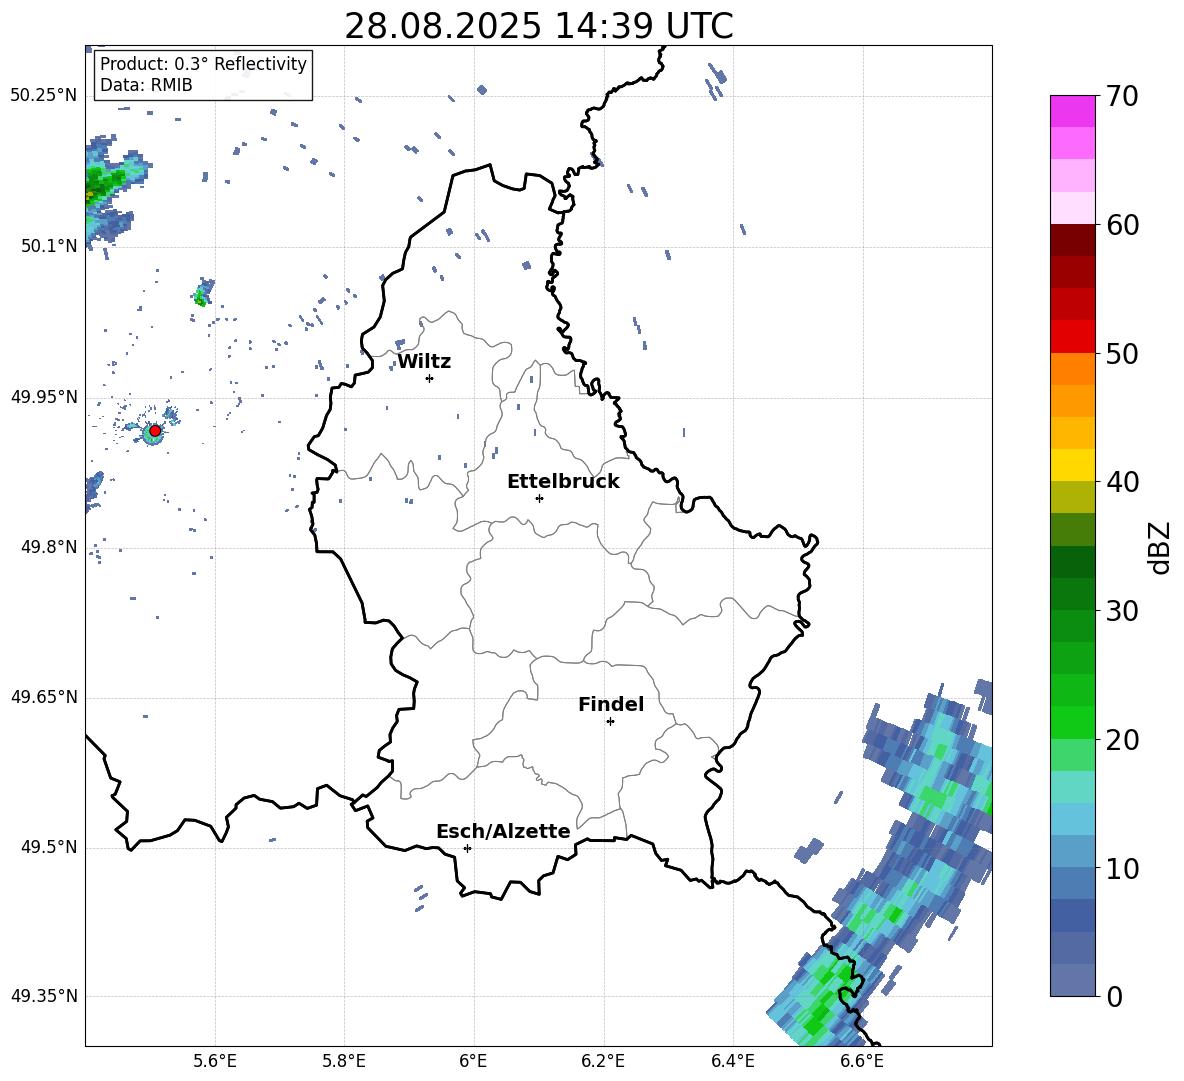Click the 50.25°N latitude label

[43, 96]
